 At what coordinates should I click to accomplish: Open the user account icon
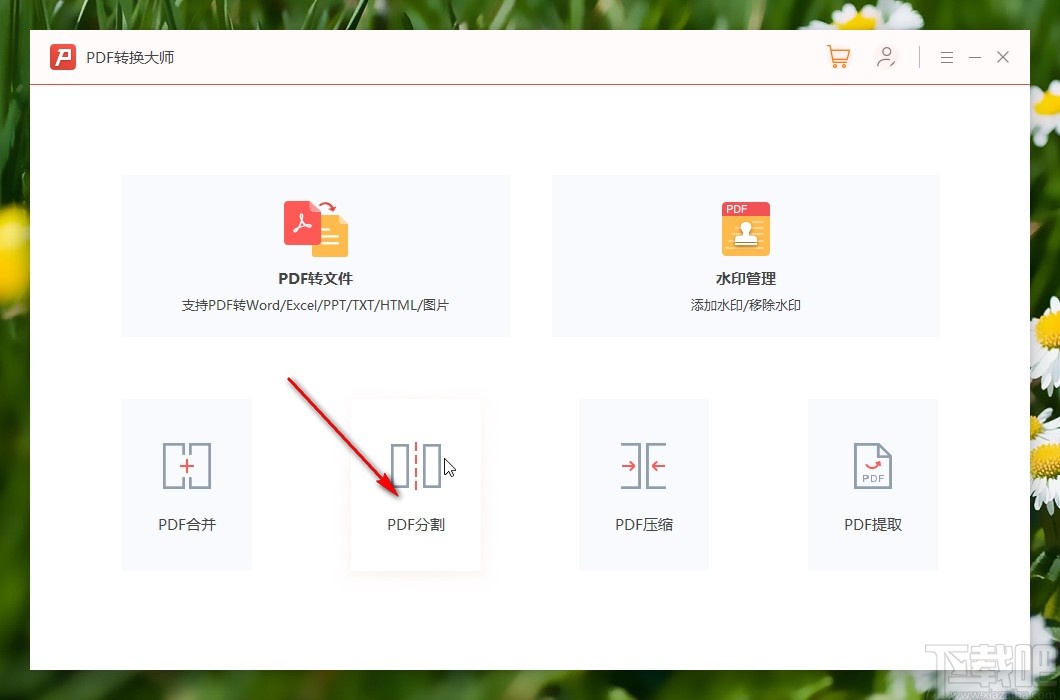[x=886, y=57]
